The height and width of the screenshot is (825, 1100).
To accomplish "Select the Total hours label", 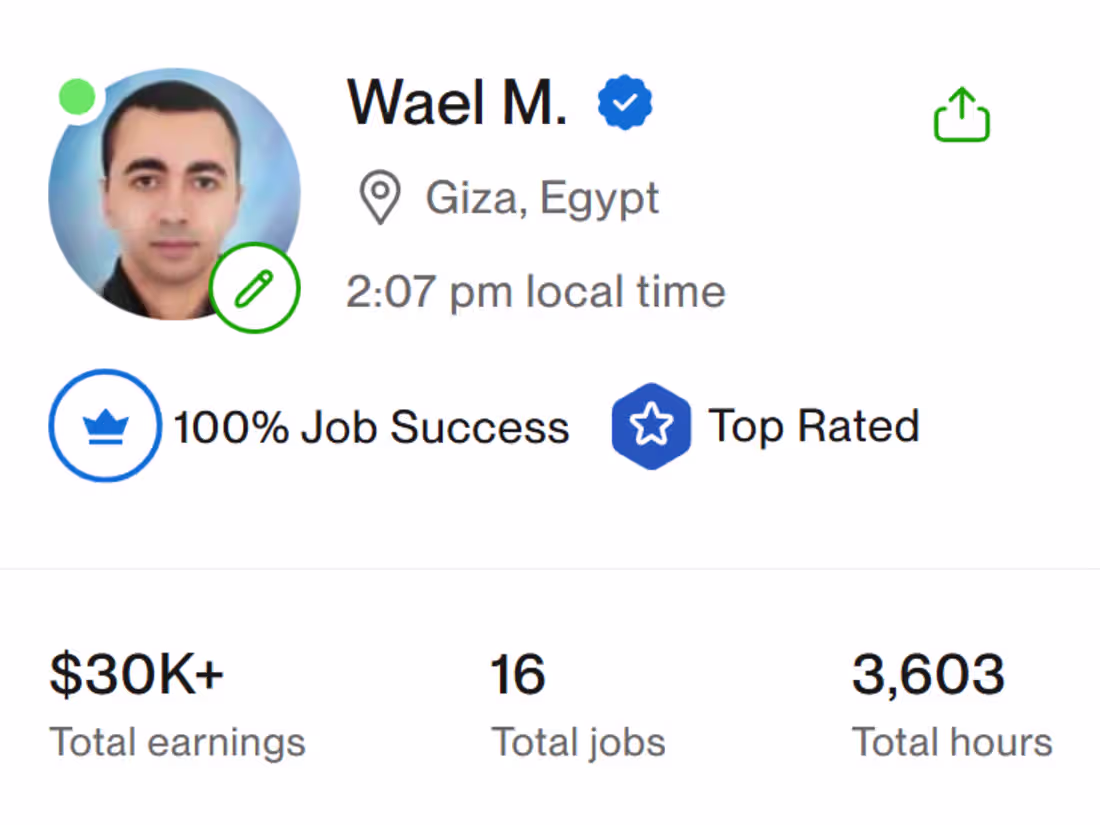I will [x=952, y=743].
